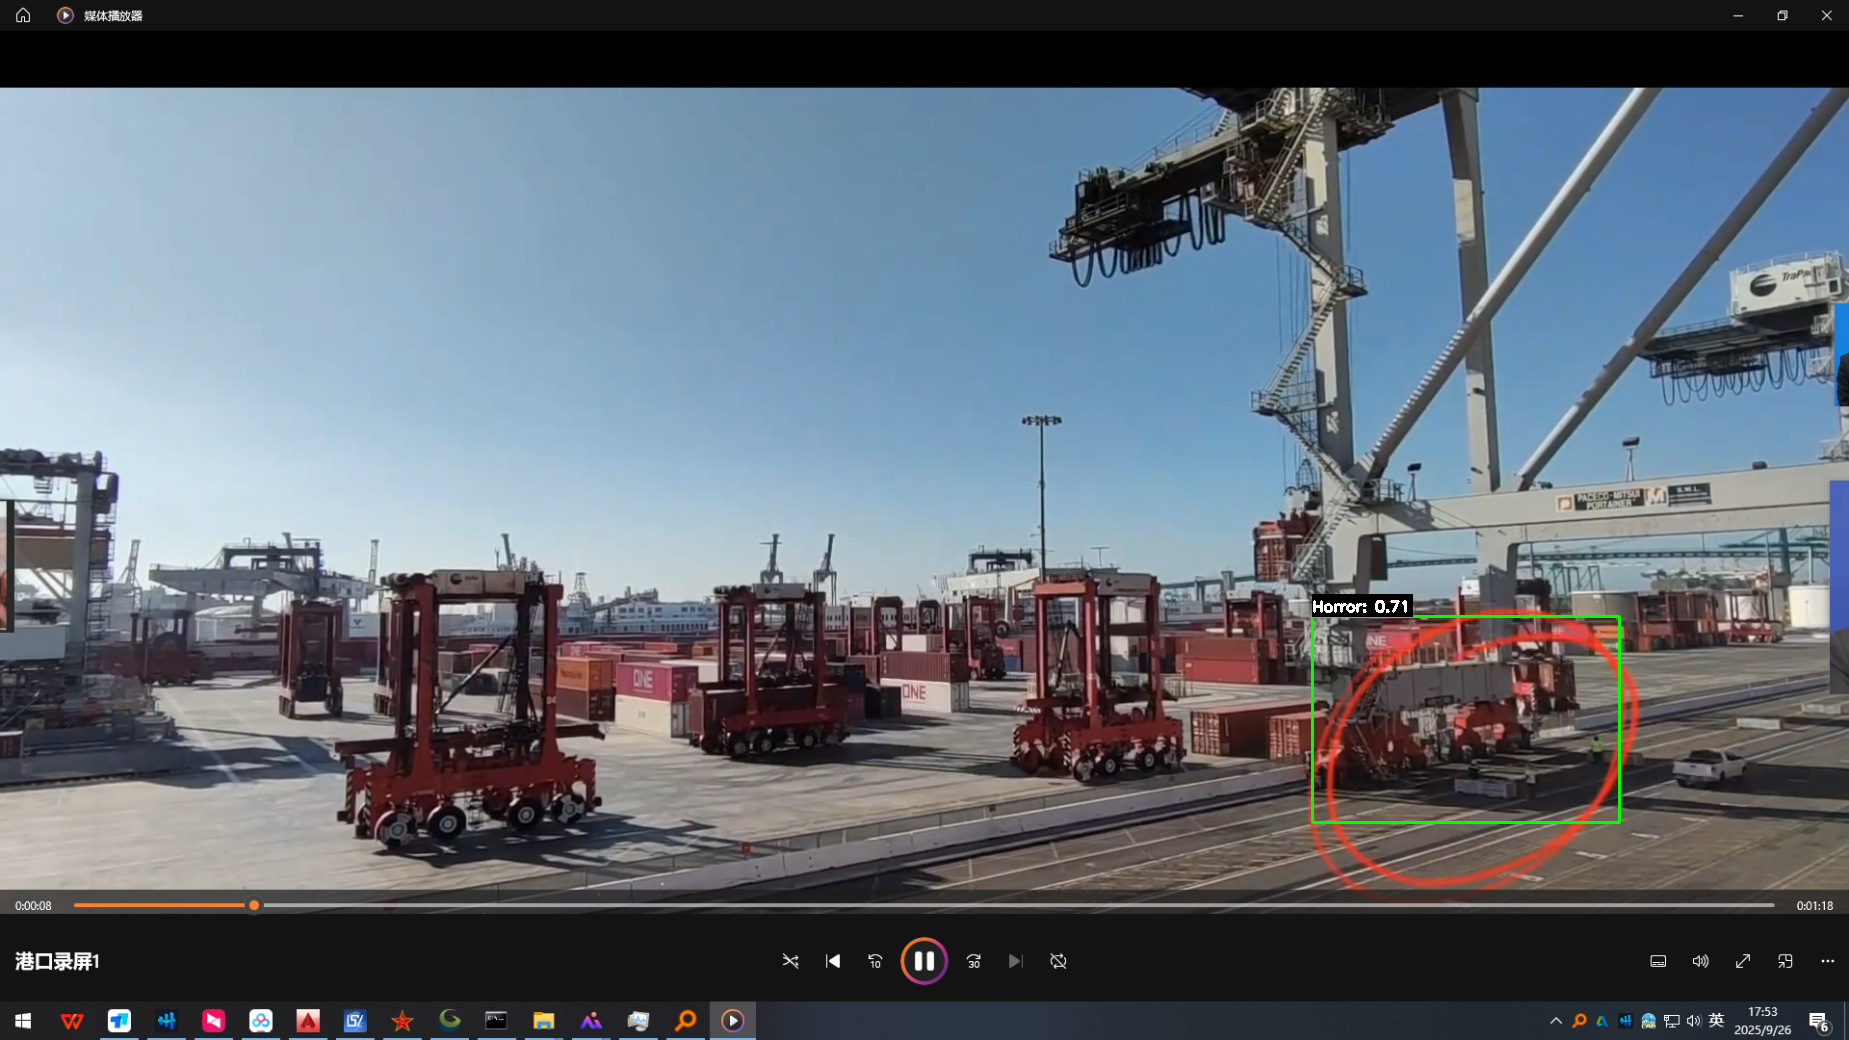Open the more options menu
Screen dimensions: 1849x1040
(1827, 961)
